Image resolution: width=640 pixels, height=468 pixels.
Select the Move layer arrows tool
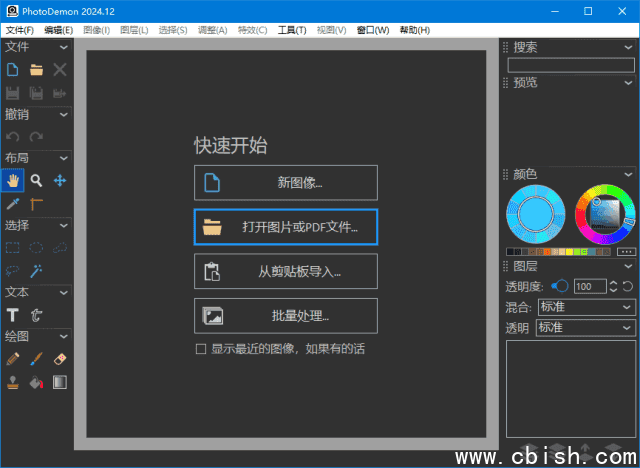tap(60, 180)
